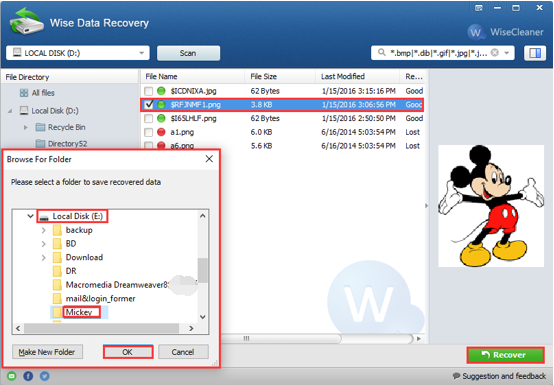Open the Facebook icon in status bar
This screenshot has height=385, width=554.
pos(28,376)
